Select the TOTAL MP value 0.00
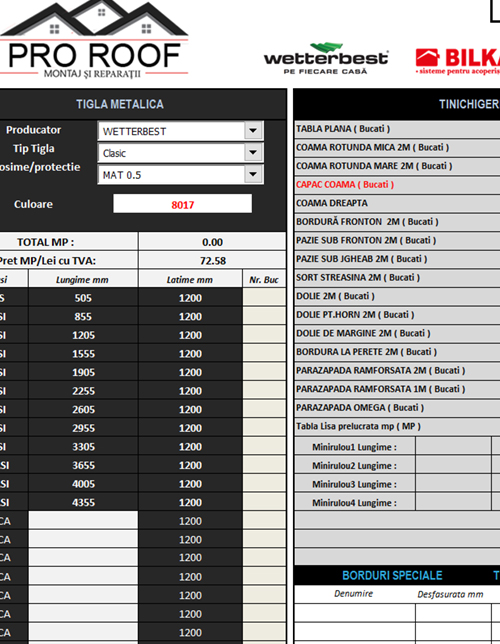500x644 pixels. [x=212, y=242]
